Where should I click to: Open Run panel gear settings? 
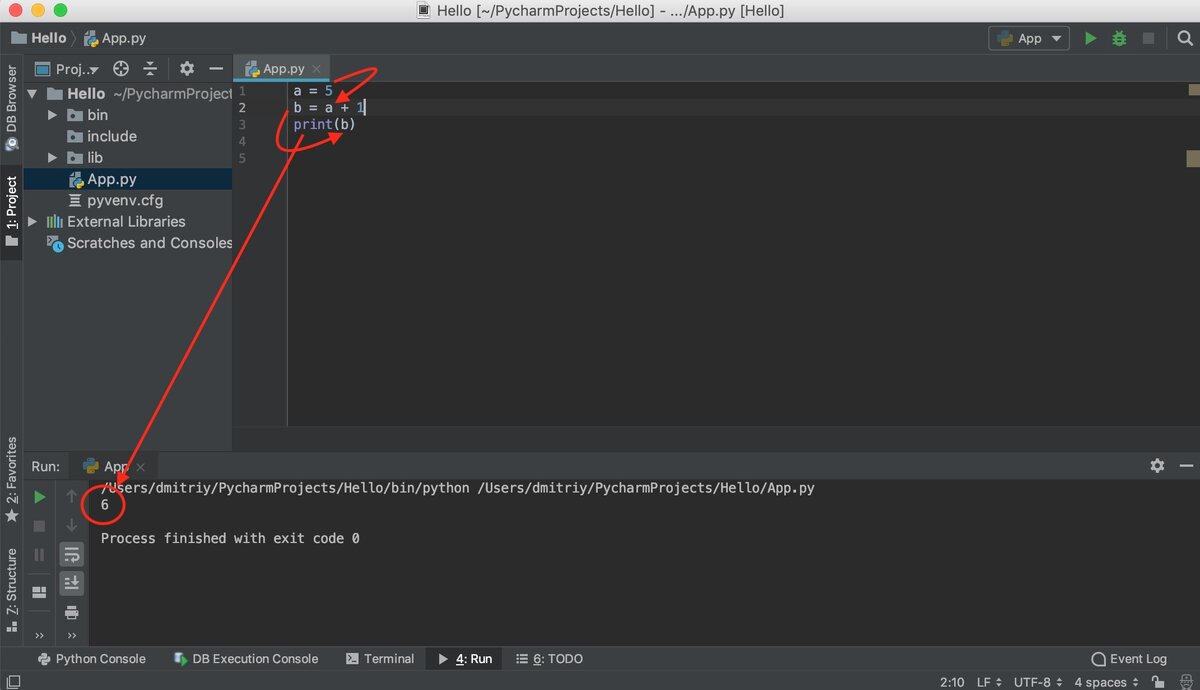tap(1157, 466)
